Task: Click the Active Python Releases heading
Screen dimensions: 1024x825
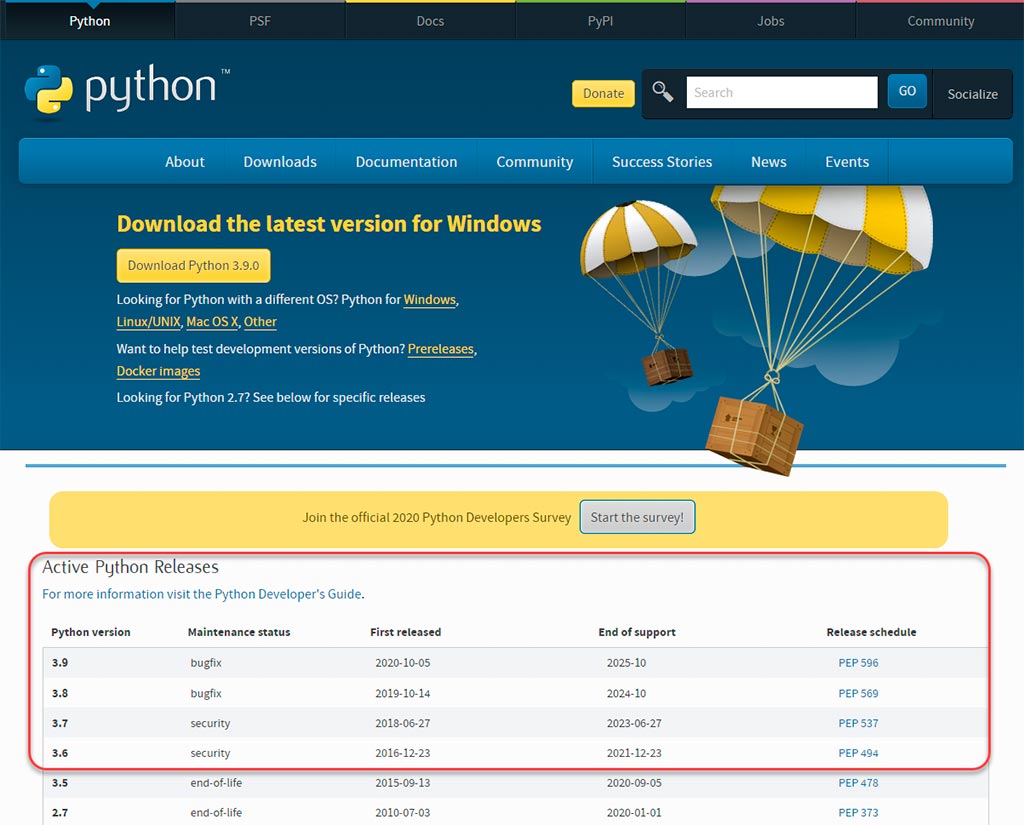Action: coord(131,567)
